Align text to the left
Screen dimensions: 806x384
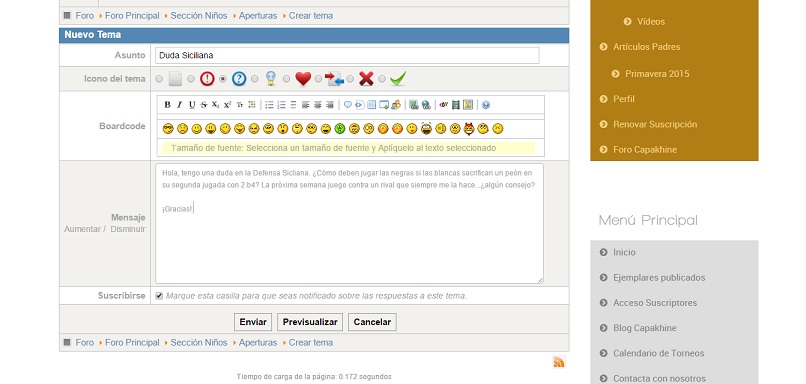305,105
